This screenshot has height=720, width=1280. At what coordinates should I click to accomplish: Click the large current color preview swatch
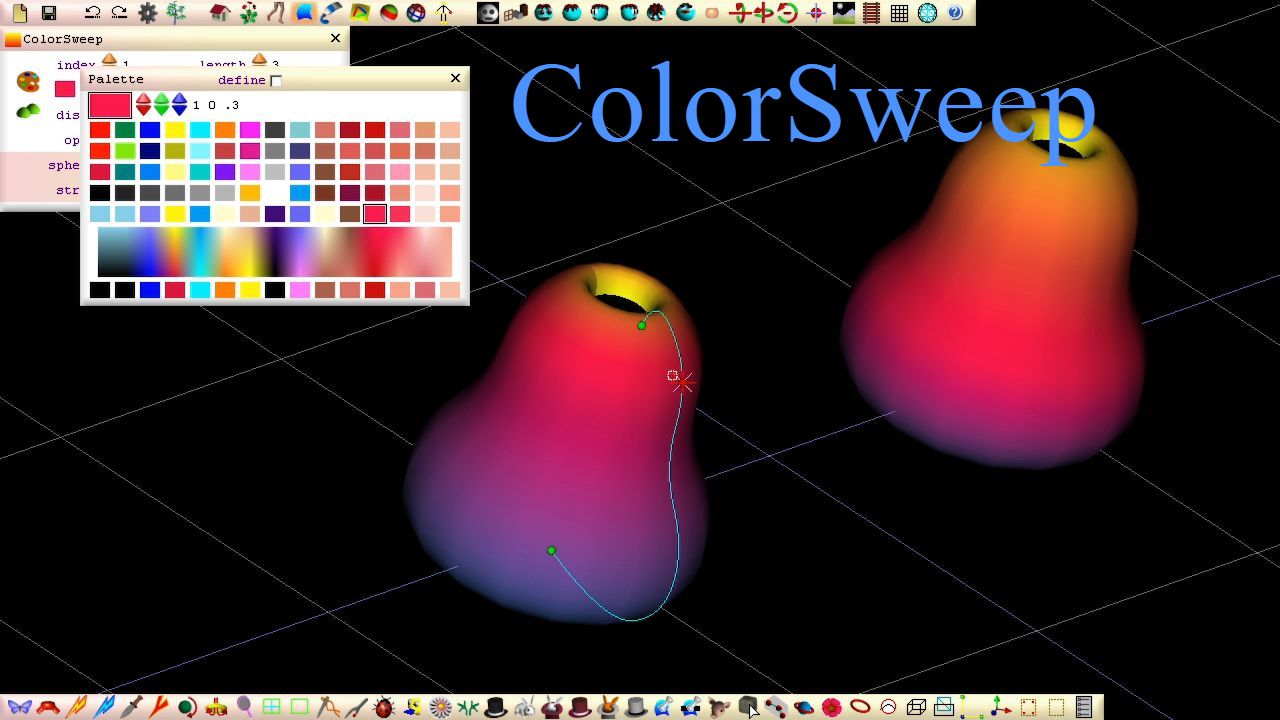110,105
